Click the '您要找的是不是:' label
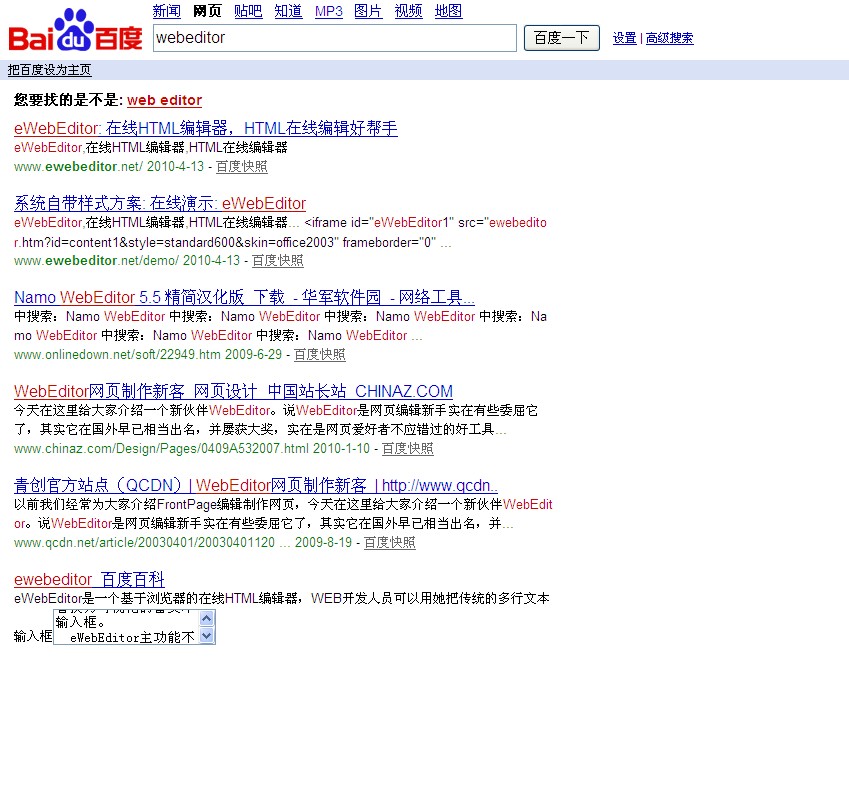Viewport: 849px width, 795px height. [x=69, y=100]
